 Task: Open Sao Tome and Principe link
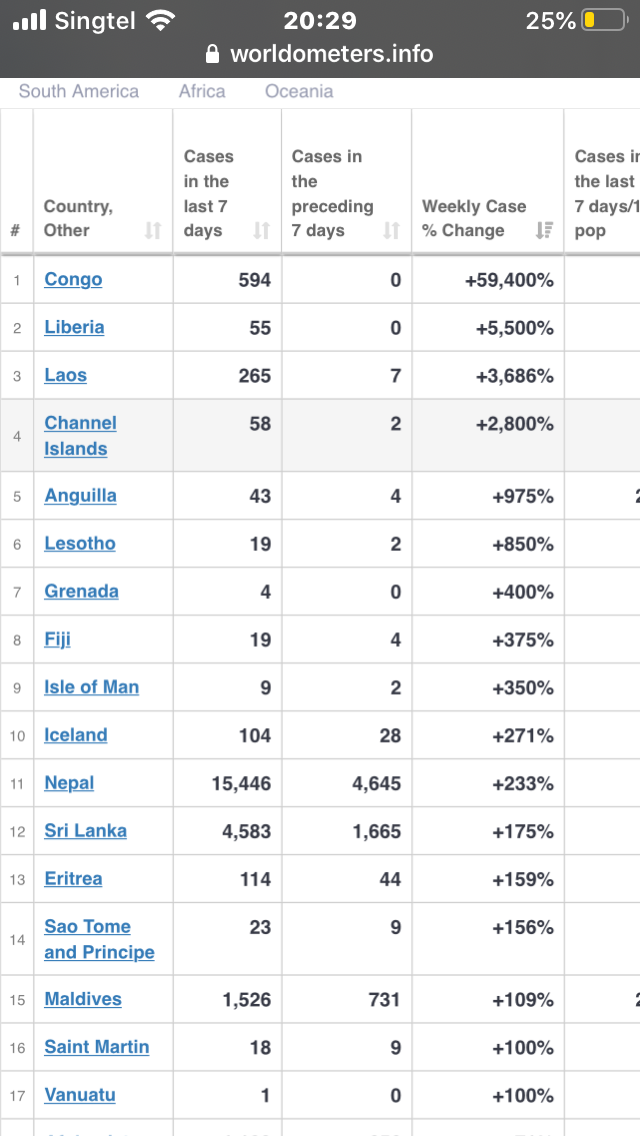point(99,939)
